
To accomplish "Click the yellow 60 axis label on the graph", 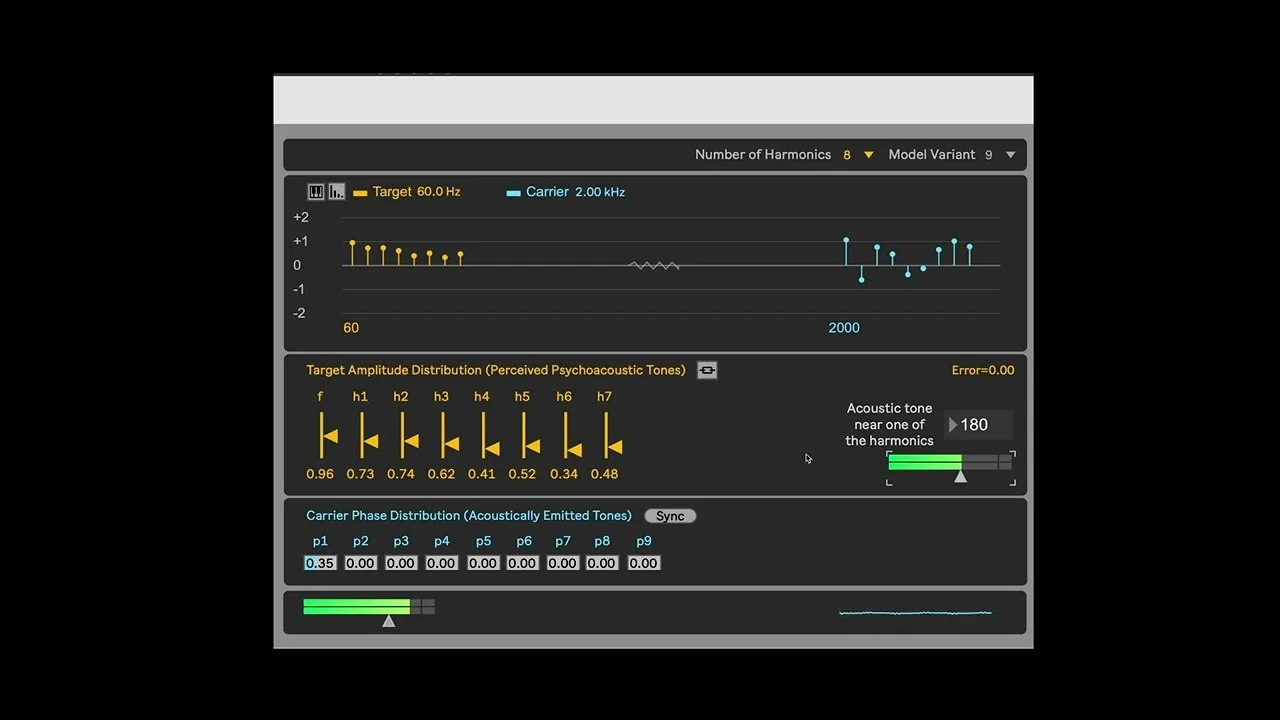I will (351, 328).
